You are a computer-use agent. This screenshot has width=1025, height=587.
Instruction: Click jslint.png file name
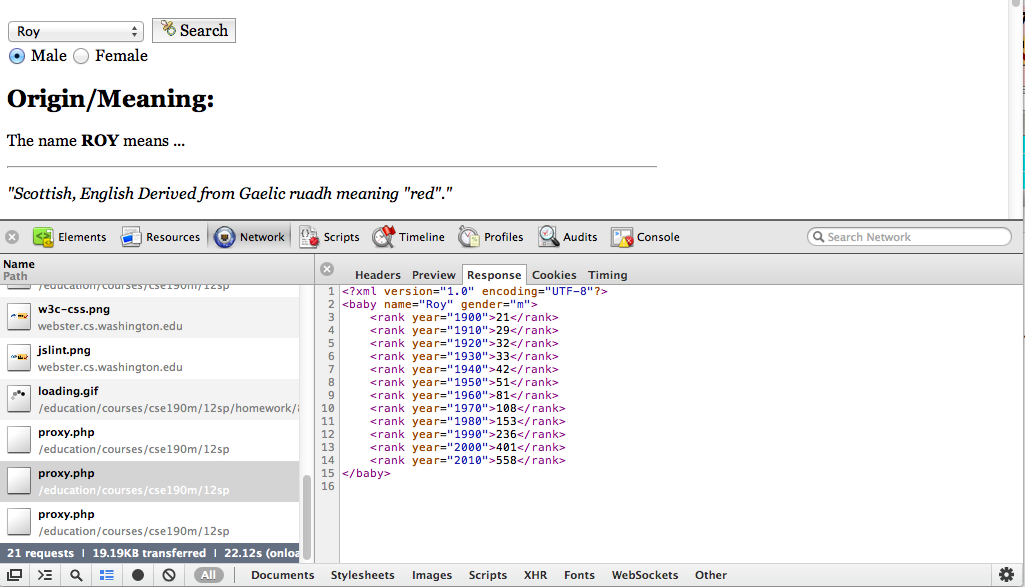click(64, 350)
